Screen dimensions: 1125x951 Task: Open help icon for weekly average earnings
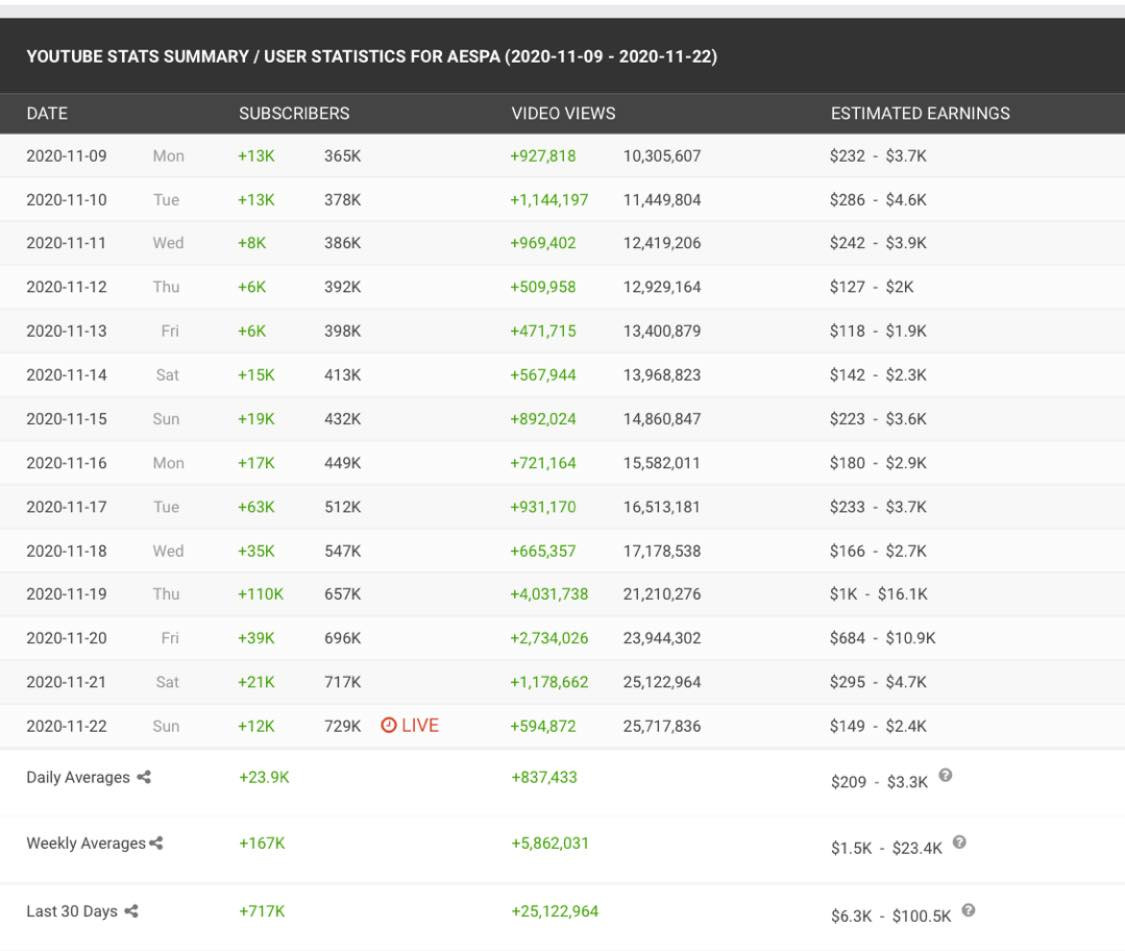tap(959, 842)
